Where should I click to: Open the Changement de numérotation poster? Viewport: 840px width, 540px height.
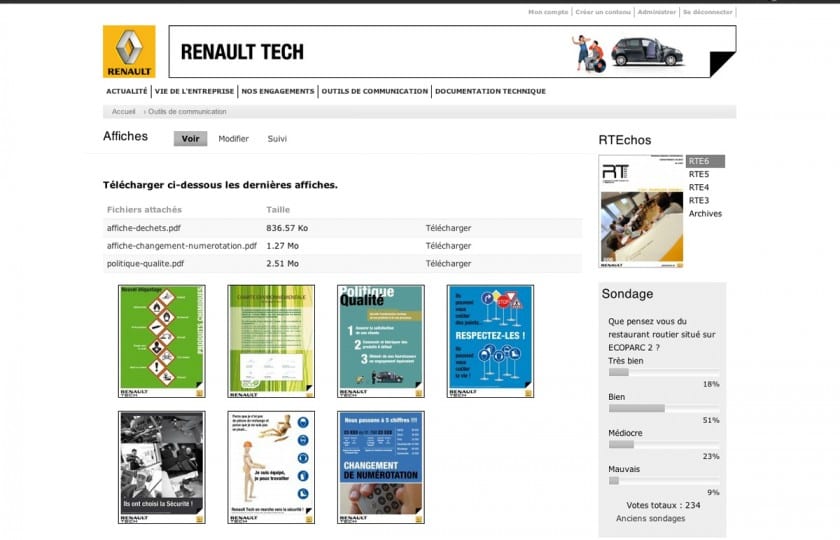point(381,467)
